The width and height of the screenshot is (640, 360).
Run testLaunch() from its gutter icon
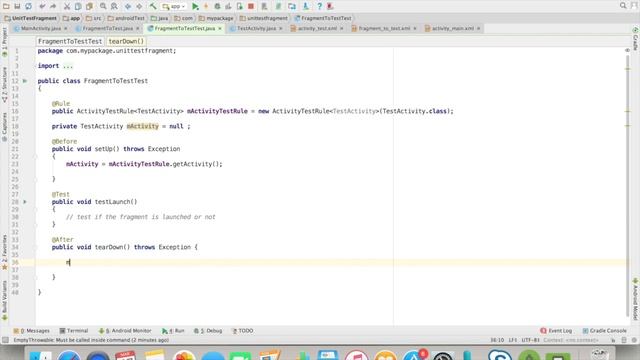click(x=25, y=202)
